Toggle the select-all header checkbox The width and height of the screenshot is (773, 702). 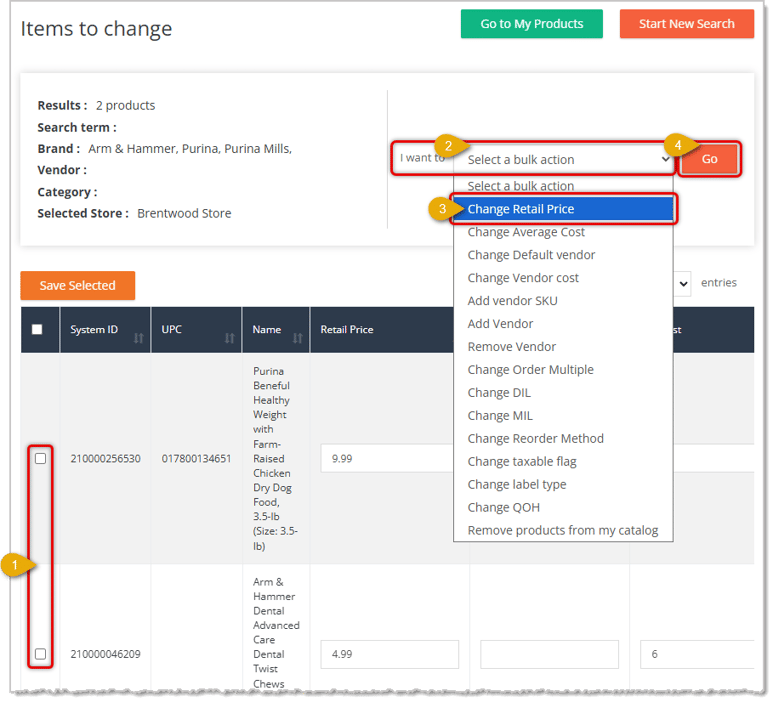[x=37, y=331]
